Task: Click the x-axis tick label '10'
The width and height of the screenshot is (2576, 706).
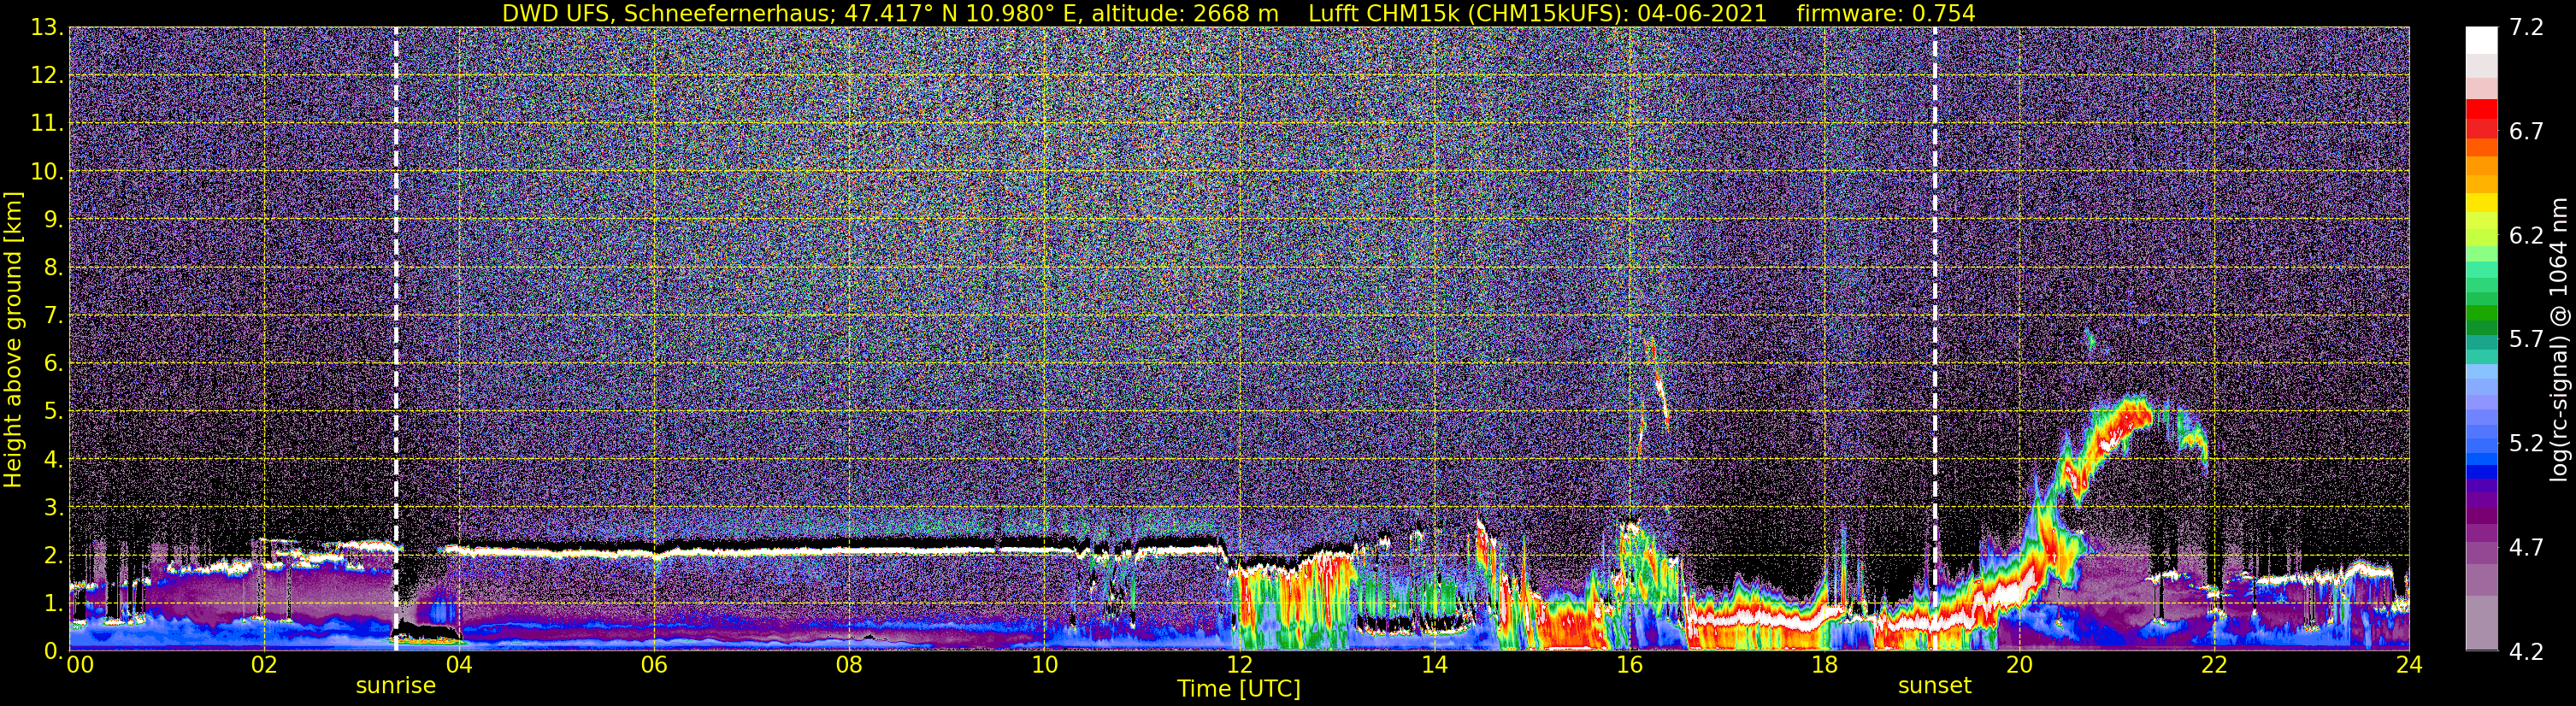Action: tap(1044, 666)
